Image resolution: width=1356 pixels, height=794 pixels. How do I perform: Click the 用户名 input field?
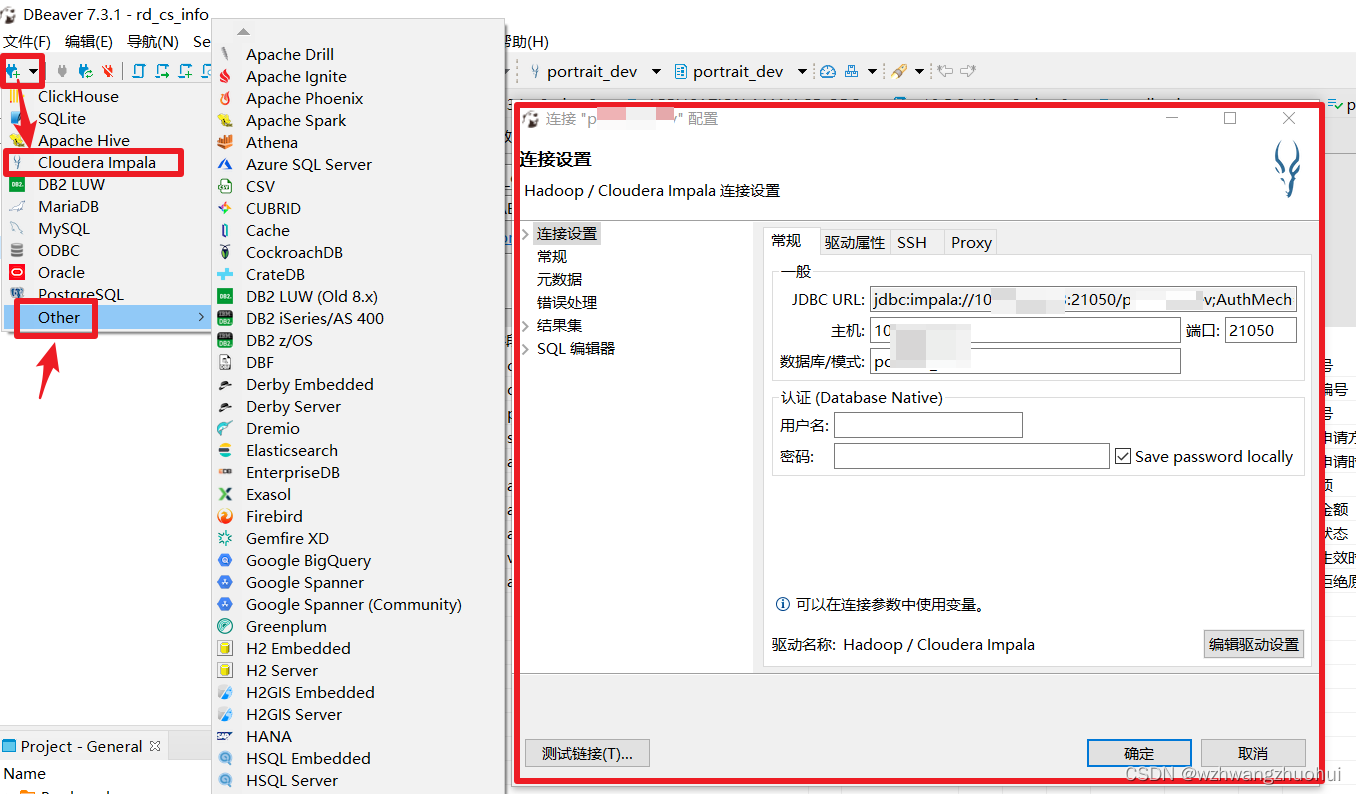(x=928, y=425)
